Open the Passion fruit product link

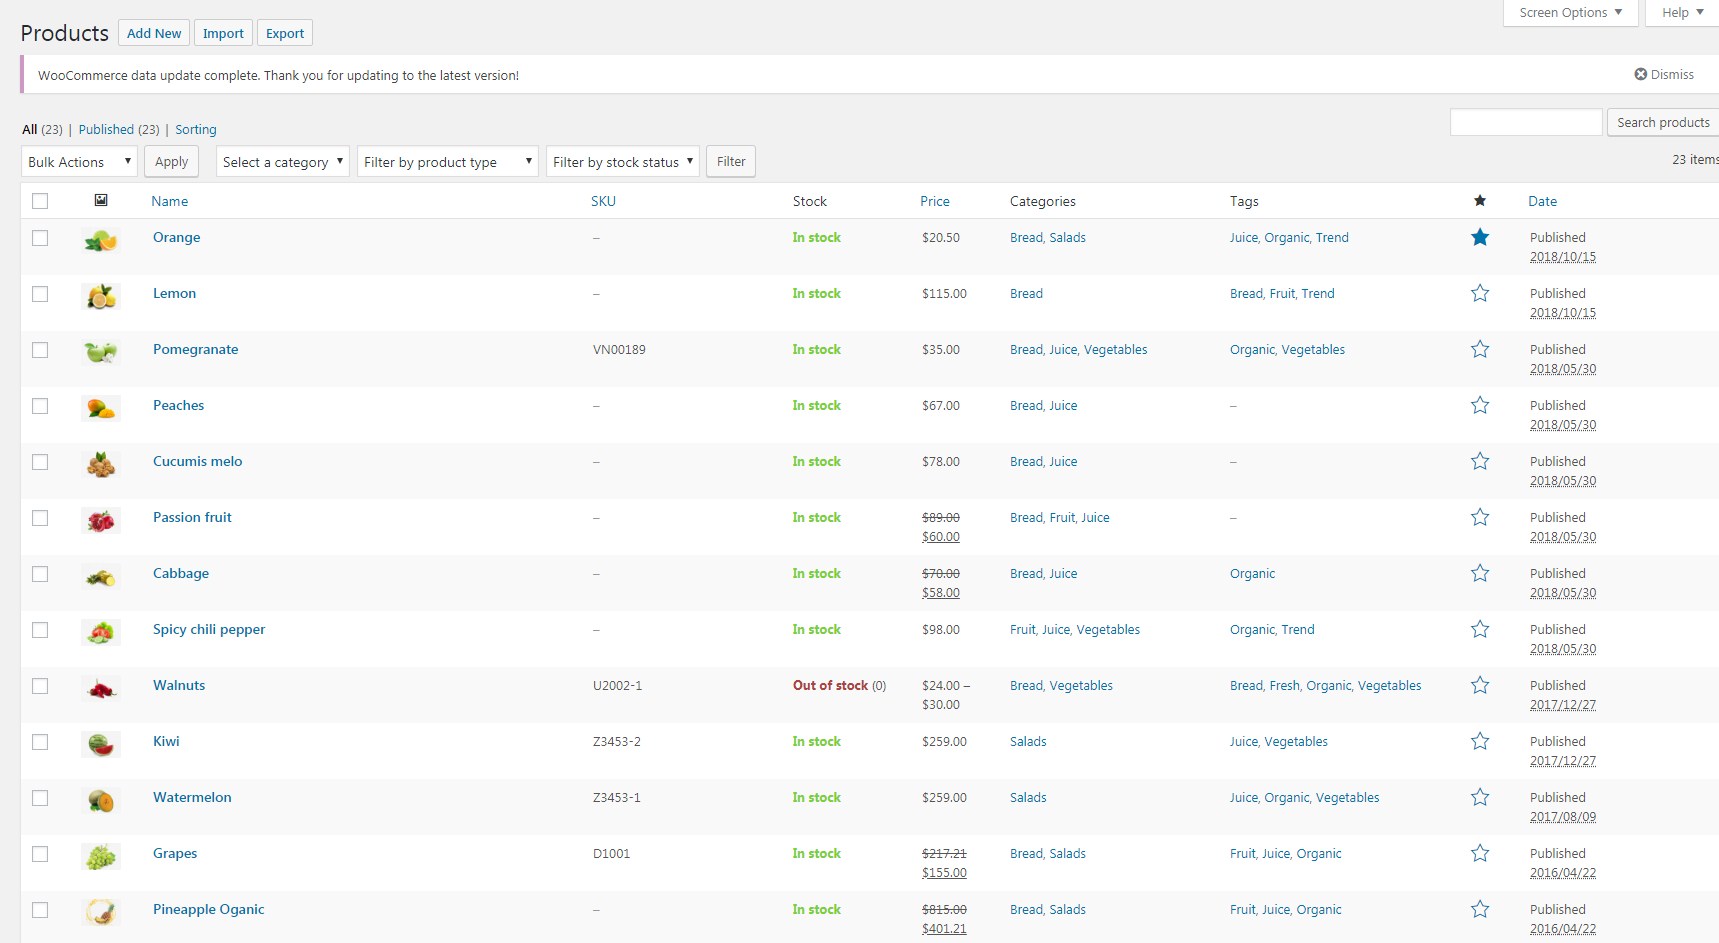(192, 517)
